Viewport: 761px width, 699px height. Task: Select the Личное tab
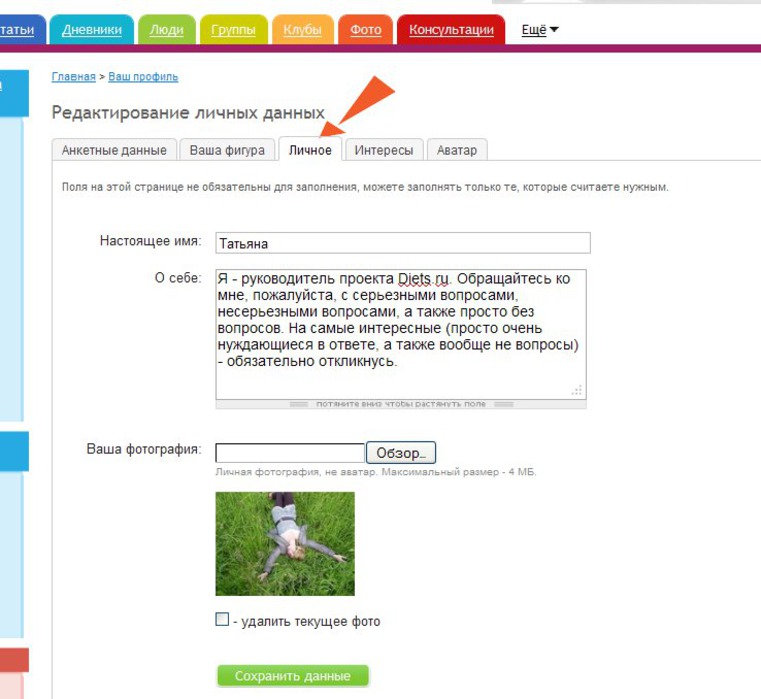(310, 150)
